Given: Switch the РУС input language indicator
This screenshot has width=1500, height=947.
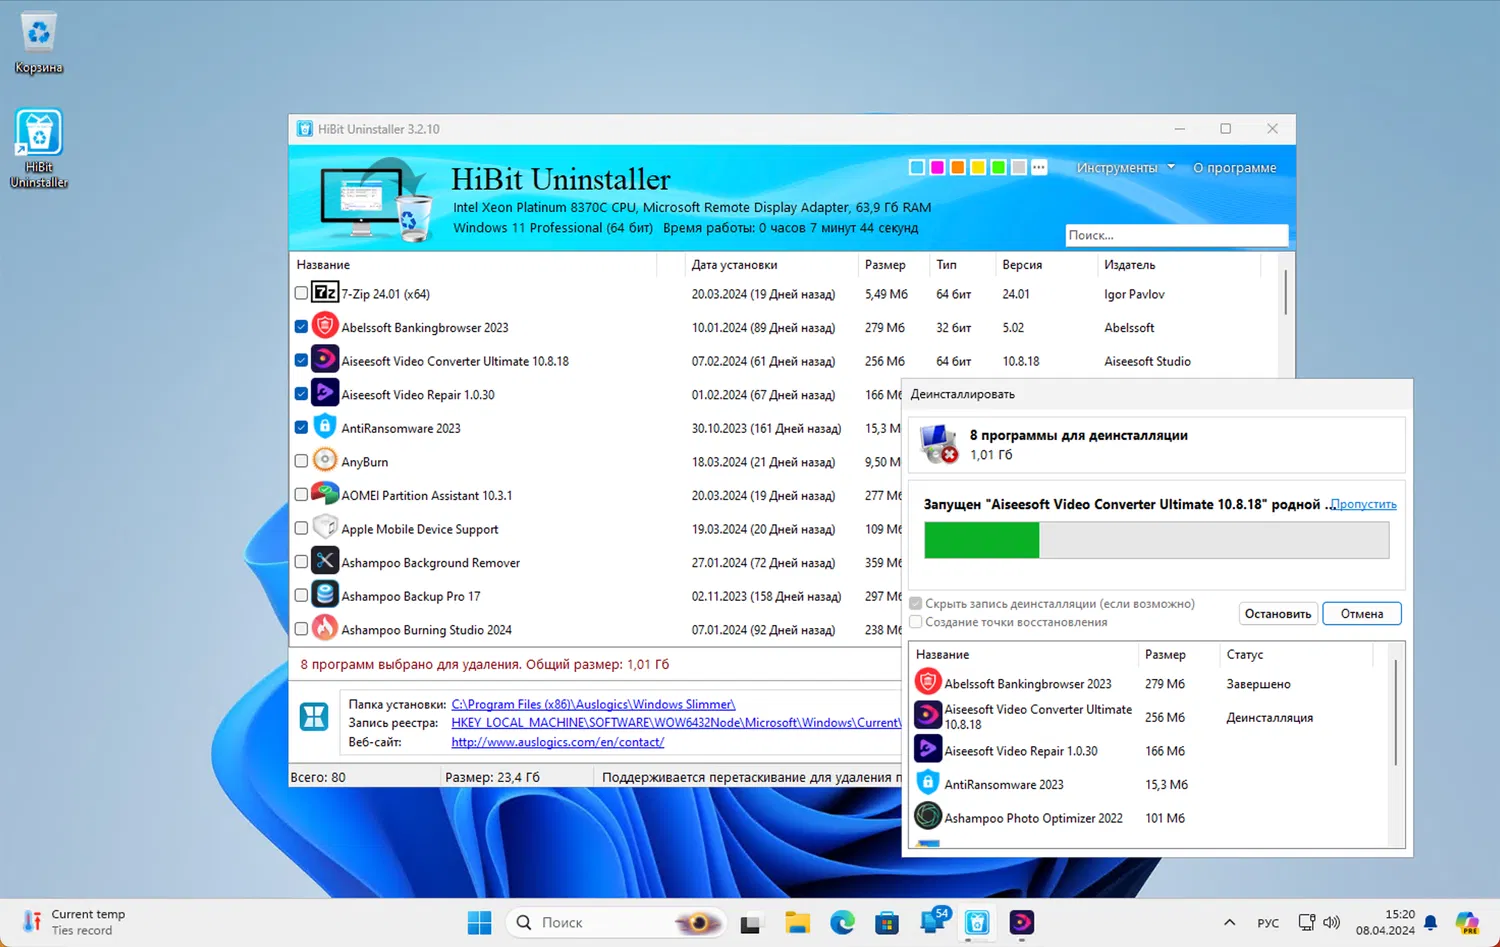Looking at the screenshot, I should [1268, 922].
